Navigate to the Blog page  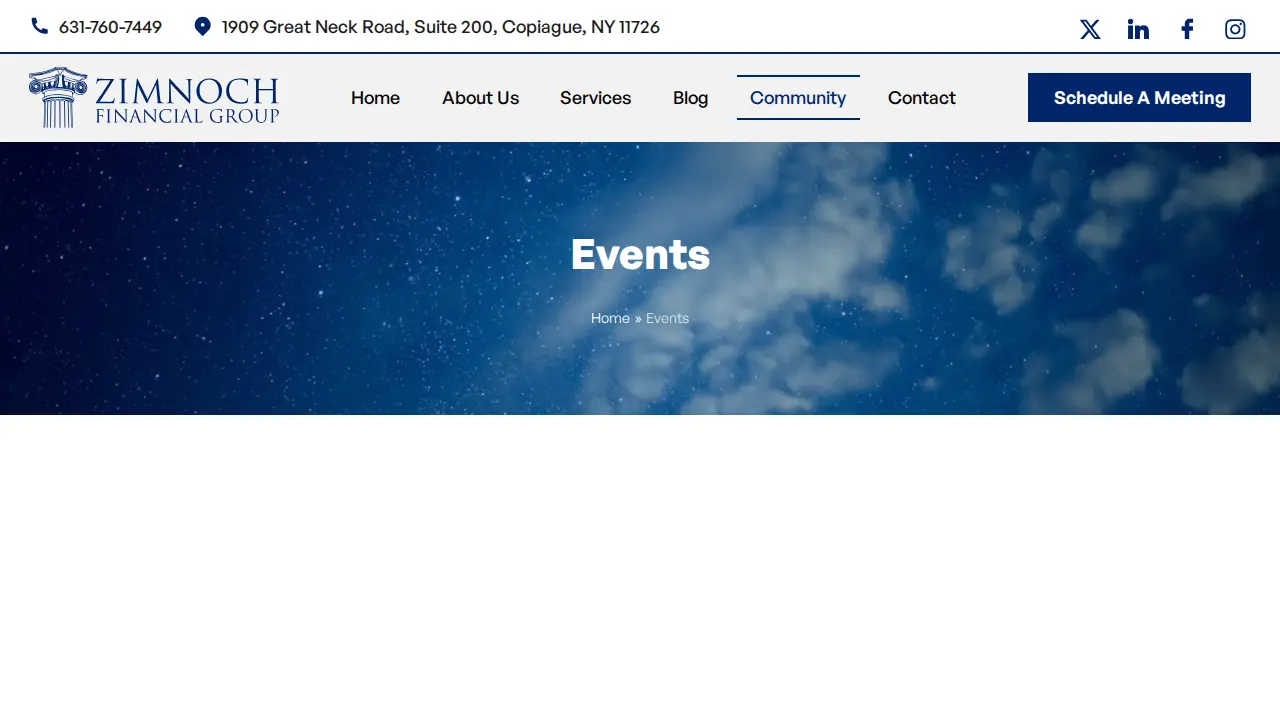[690, 98]
